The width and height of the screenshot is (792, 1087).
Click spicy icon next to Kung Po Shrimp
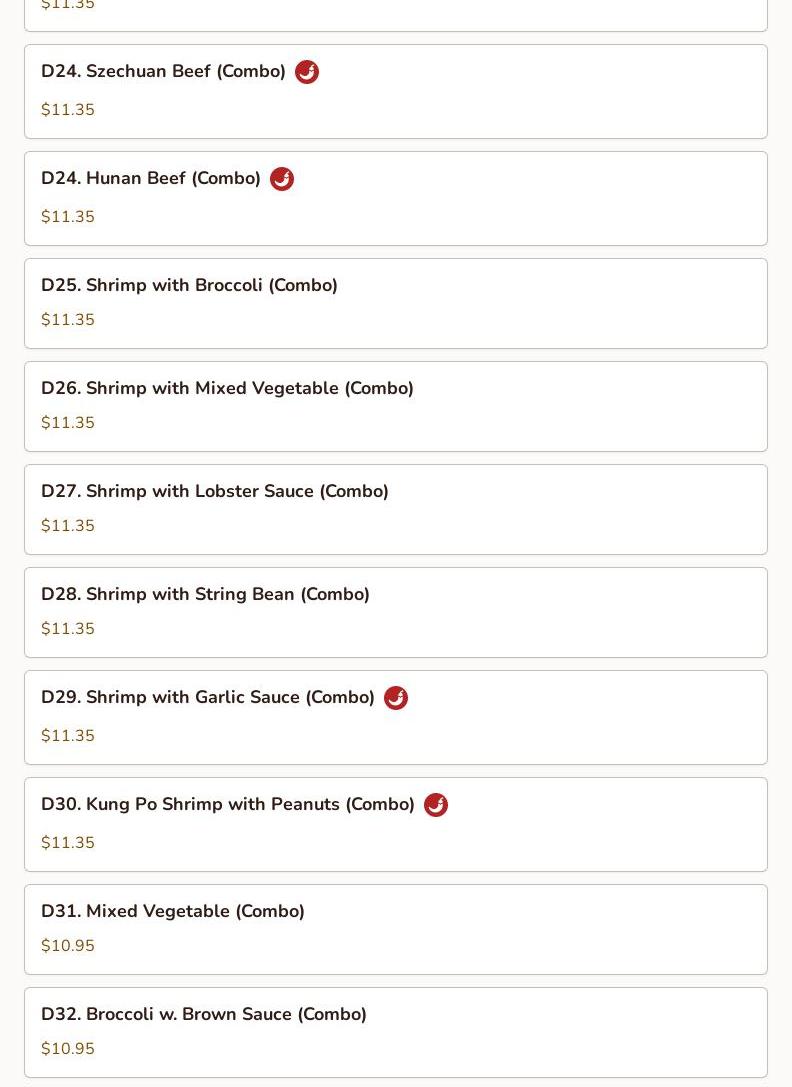point(436,805)
